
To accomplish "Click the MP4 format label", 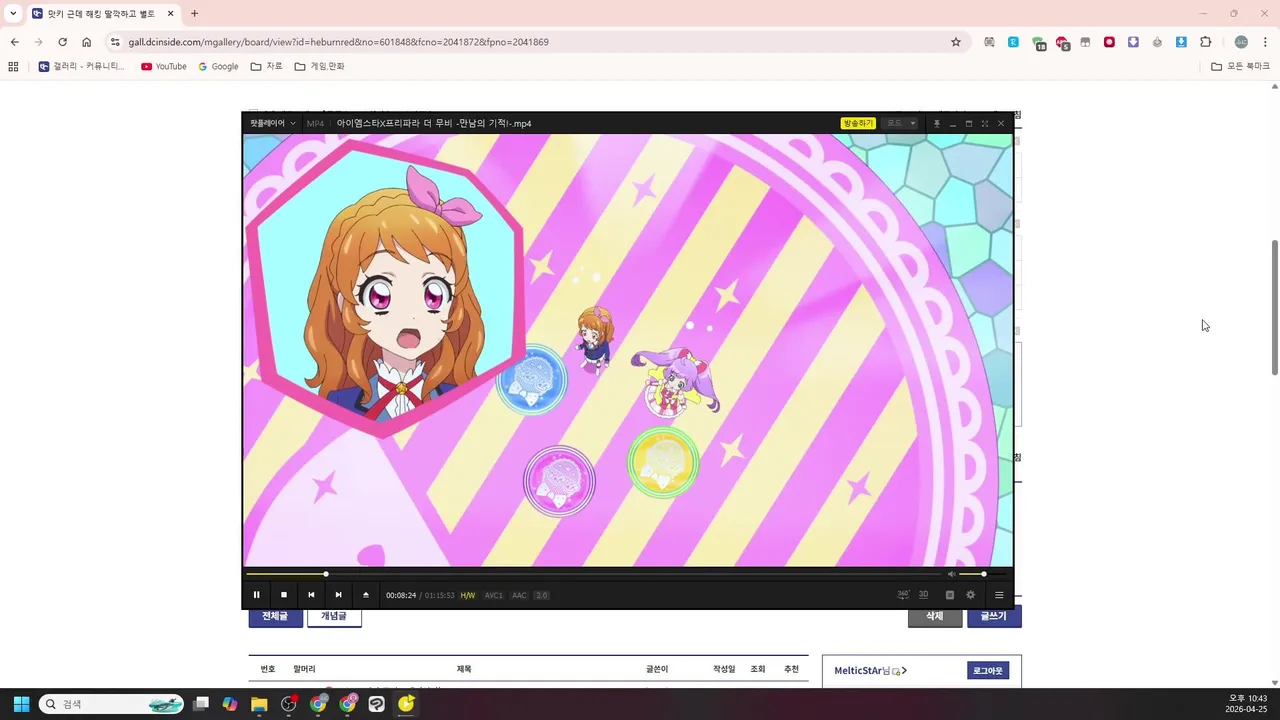I will click(315, 123).
